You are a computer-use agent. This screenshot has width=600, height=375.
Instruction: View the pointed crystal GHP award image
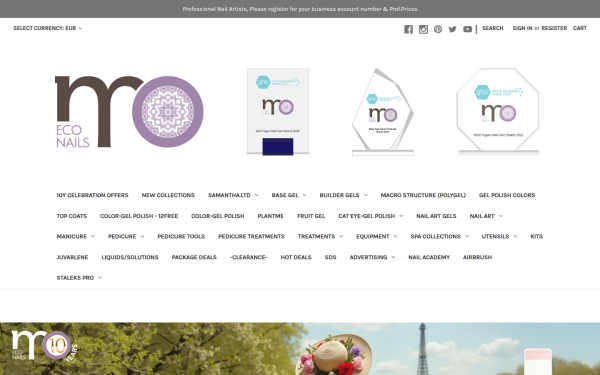[x=383, y=112]
